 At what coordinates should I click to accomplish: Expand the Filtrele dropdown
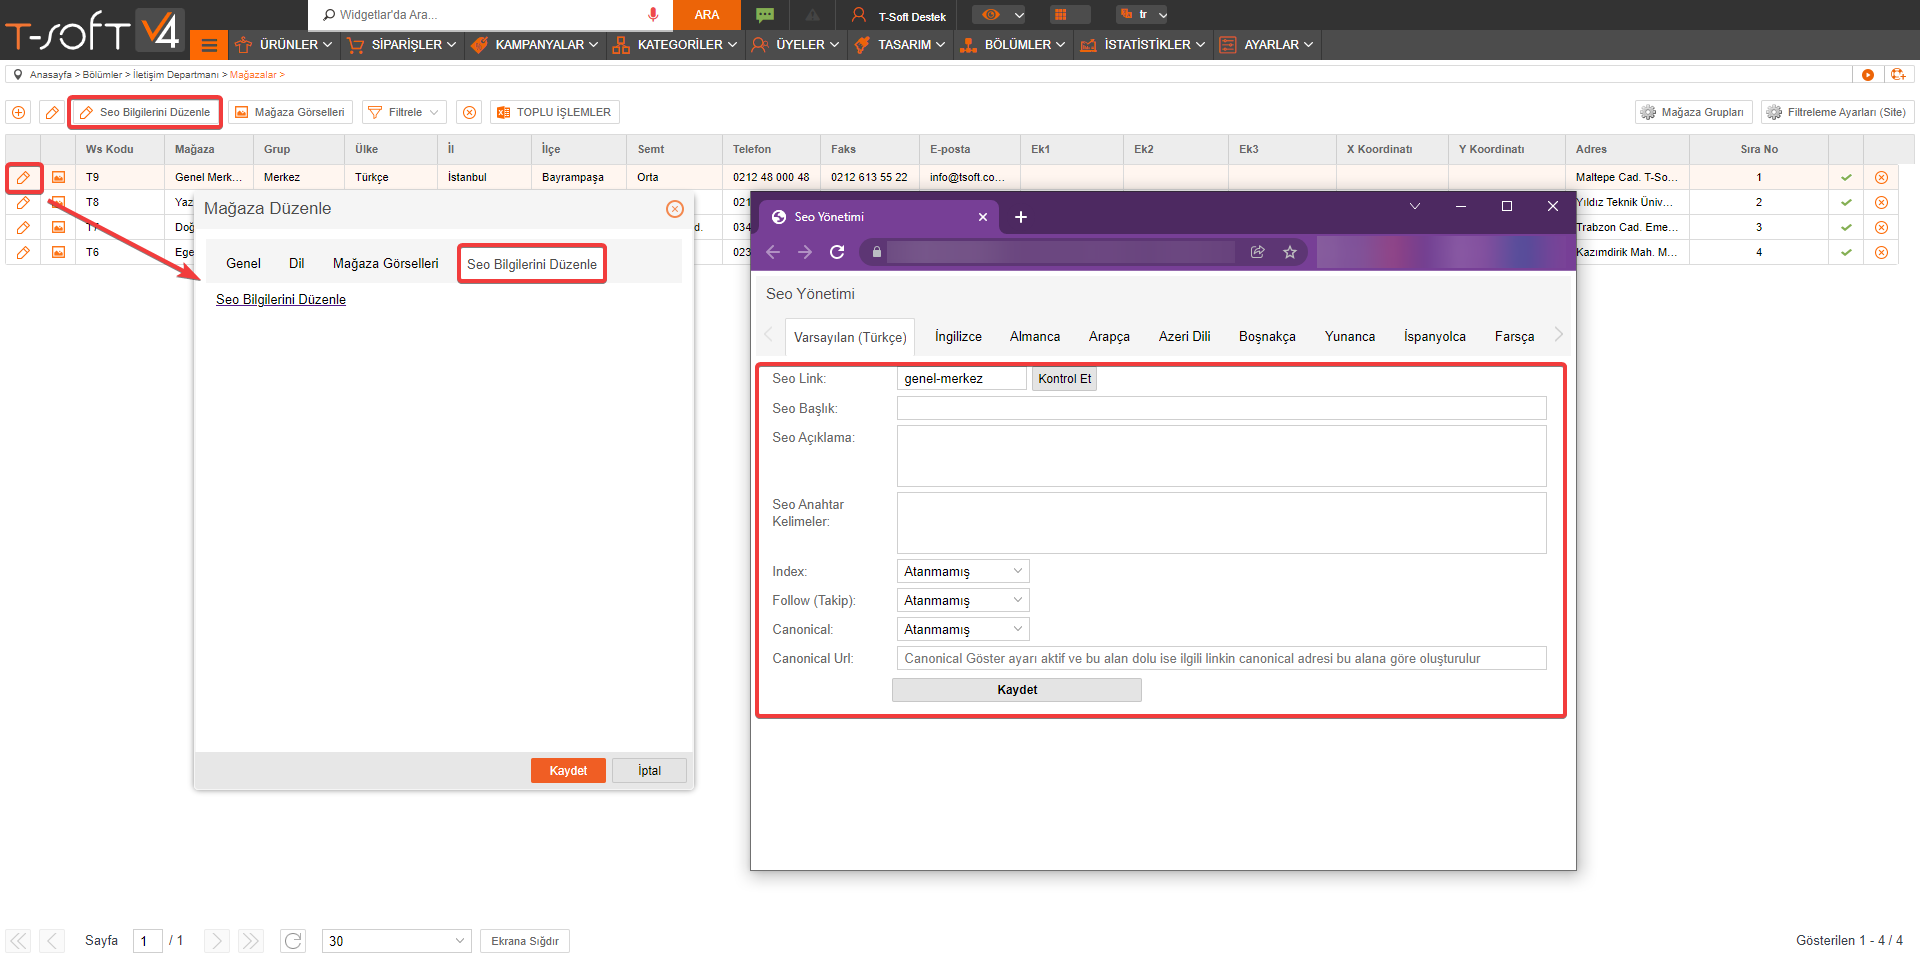click(404, 112)
